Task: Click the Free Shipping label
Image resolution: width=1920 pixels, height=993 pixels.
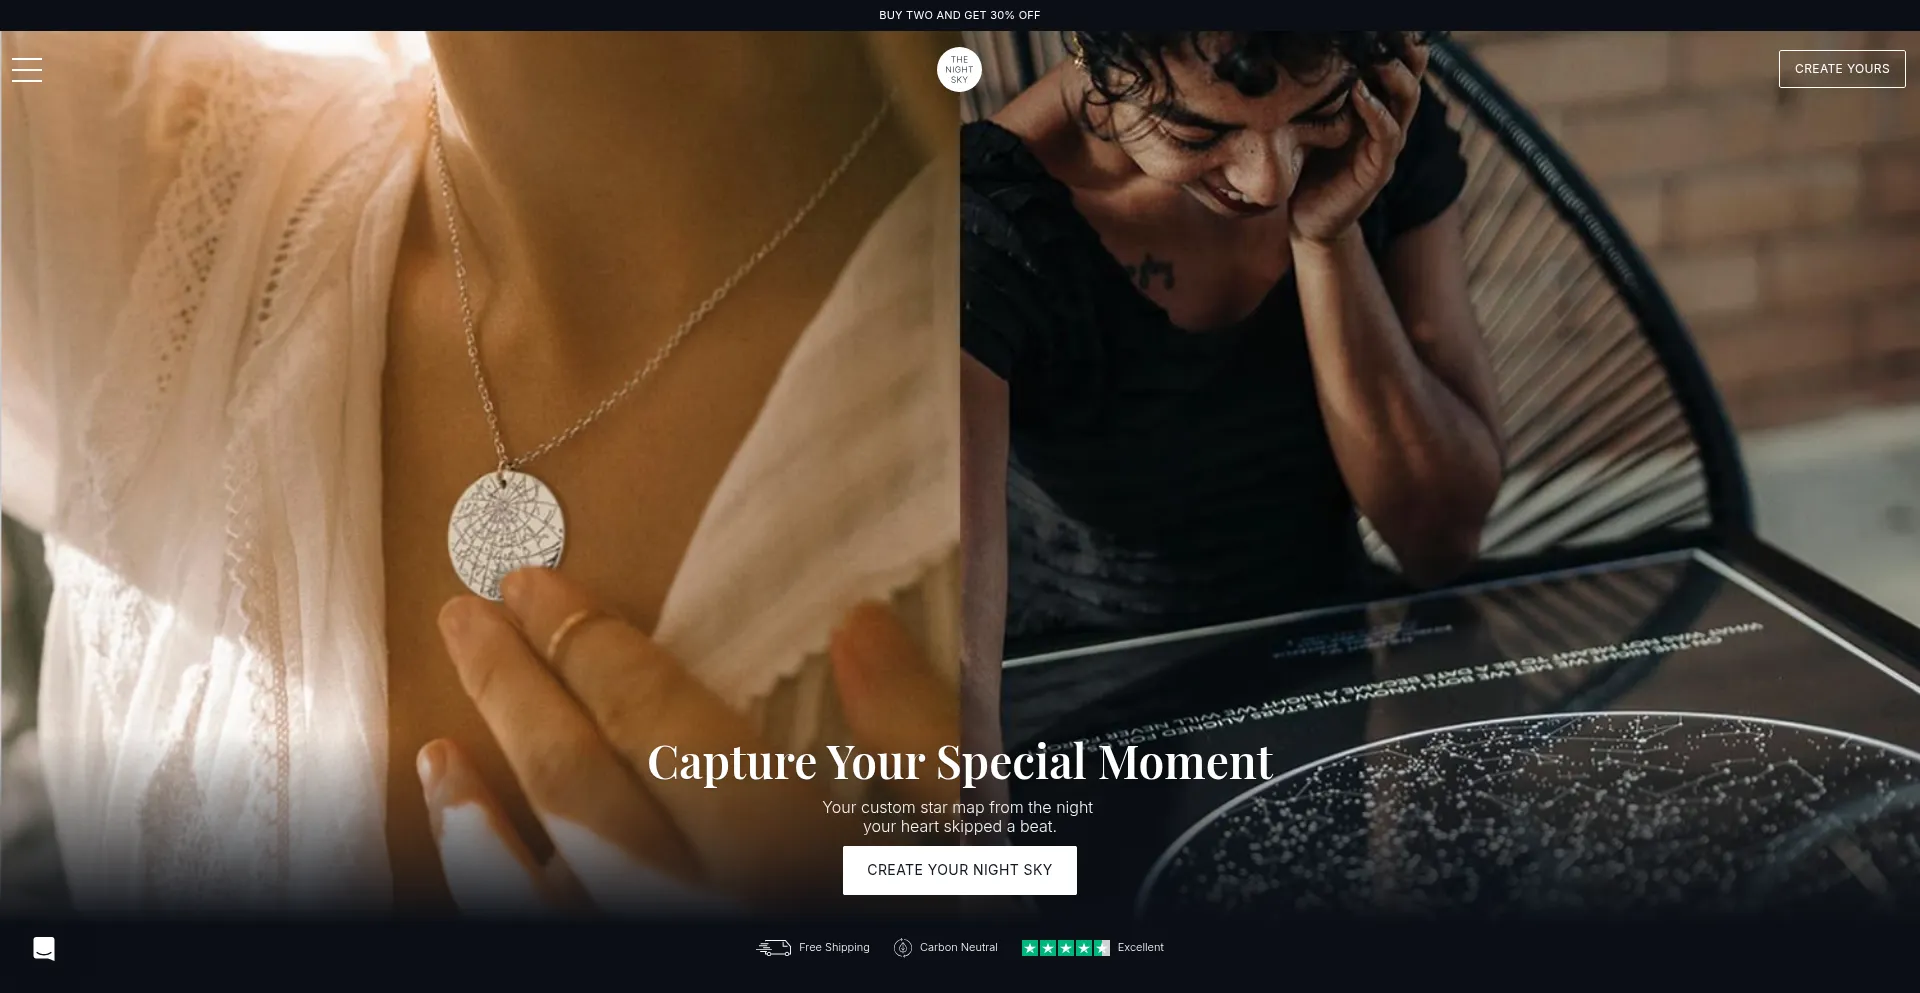Action: point(834,947)
